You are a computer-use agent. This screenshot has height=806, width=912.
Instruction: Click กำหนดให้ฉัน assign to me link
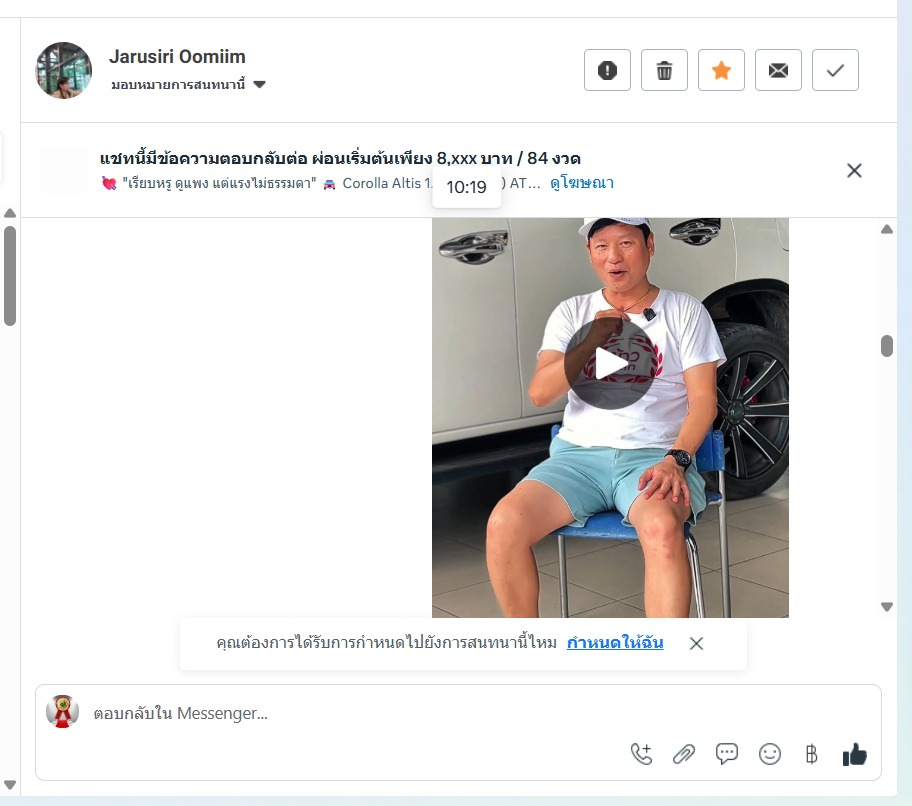[615, 643]
